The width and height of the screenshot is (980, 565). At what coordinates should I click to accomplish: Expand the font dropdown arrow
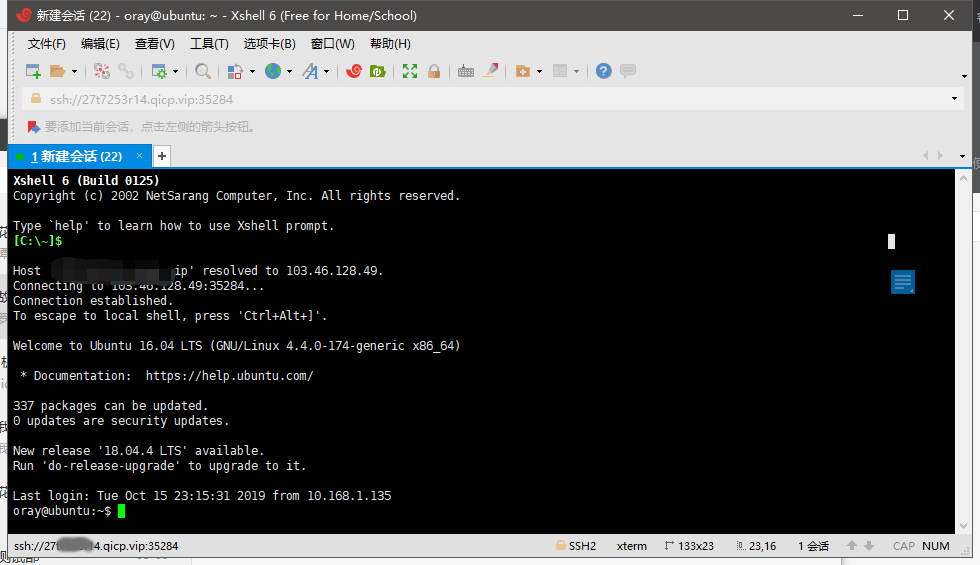(326, 72)
